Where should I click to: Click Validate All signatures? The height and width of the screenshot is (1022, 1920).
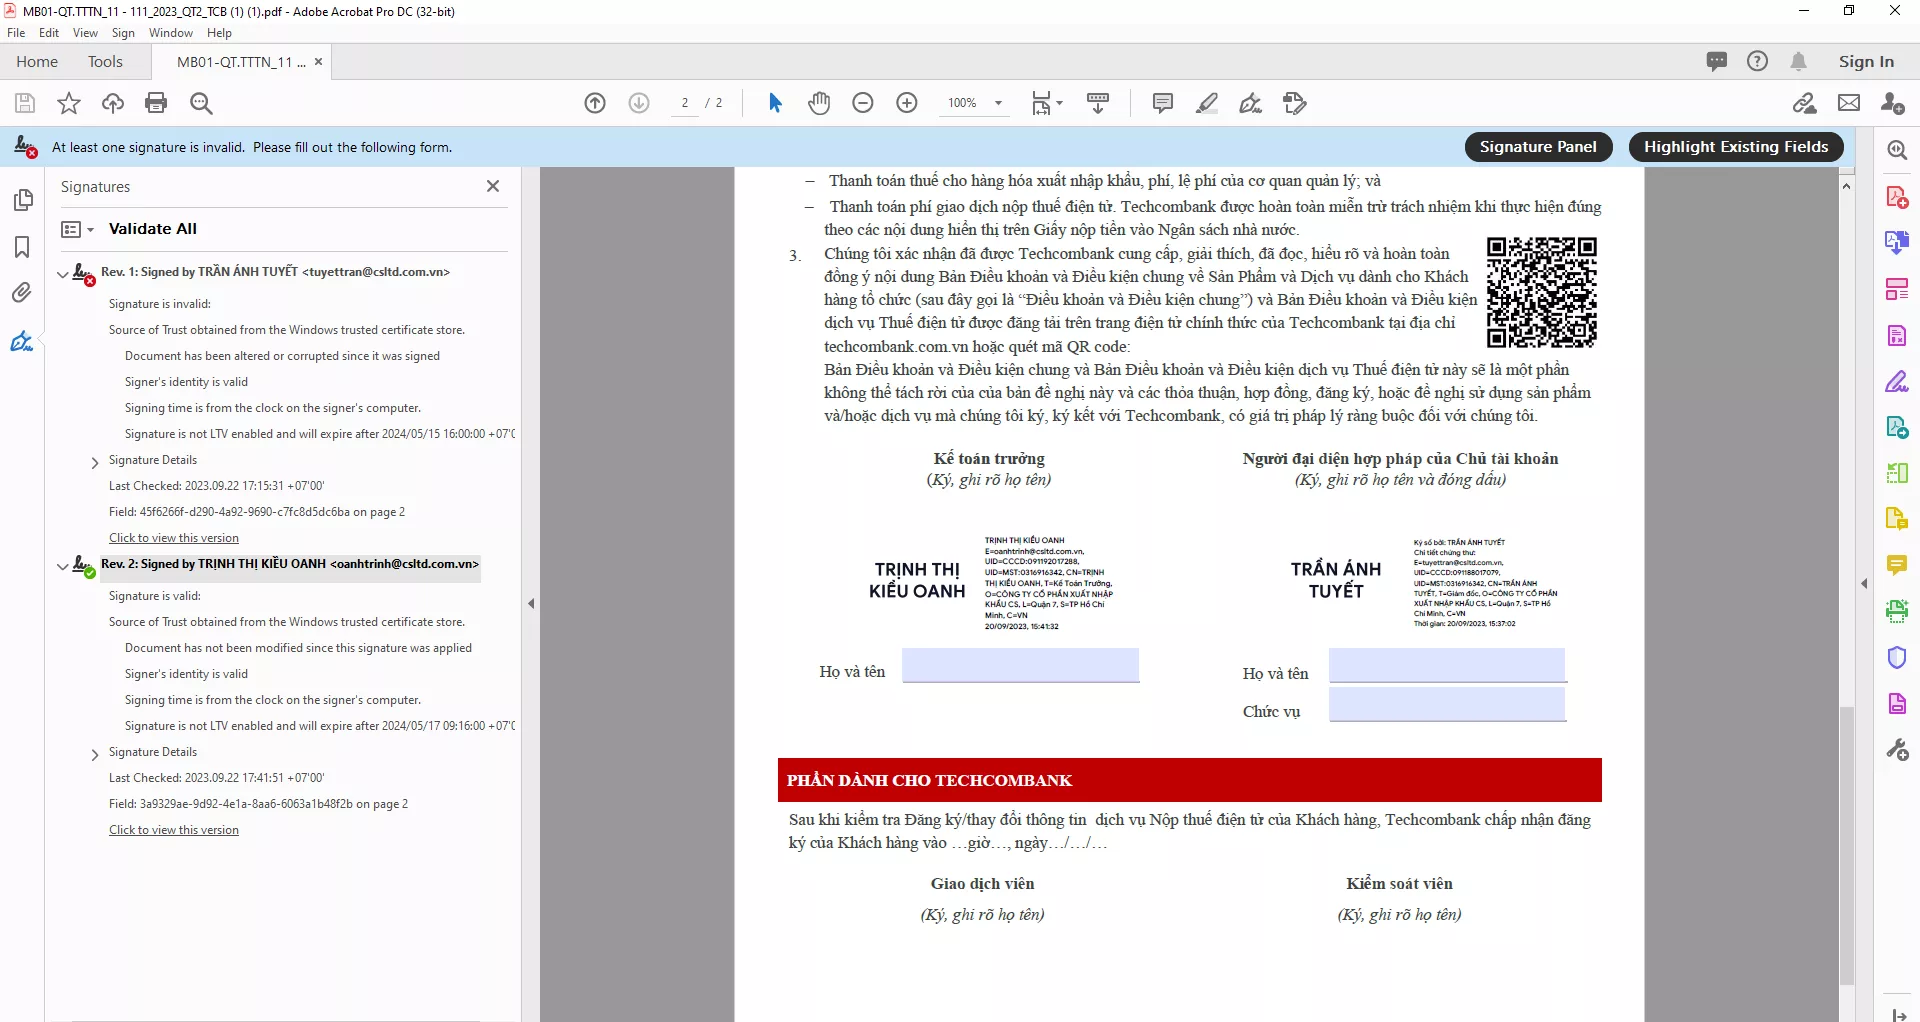(153, 229)
